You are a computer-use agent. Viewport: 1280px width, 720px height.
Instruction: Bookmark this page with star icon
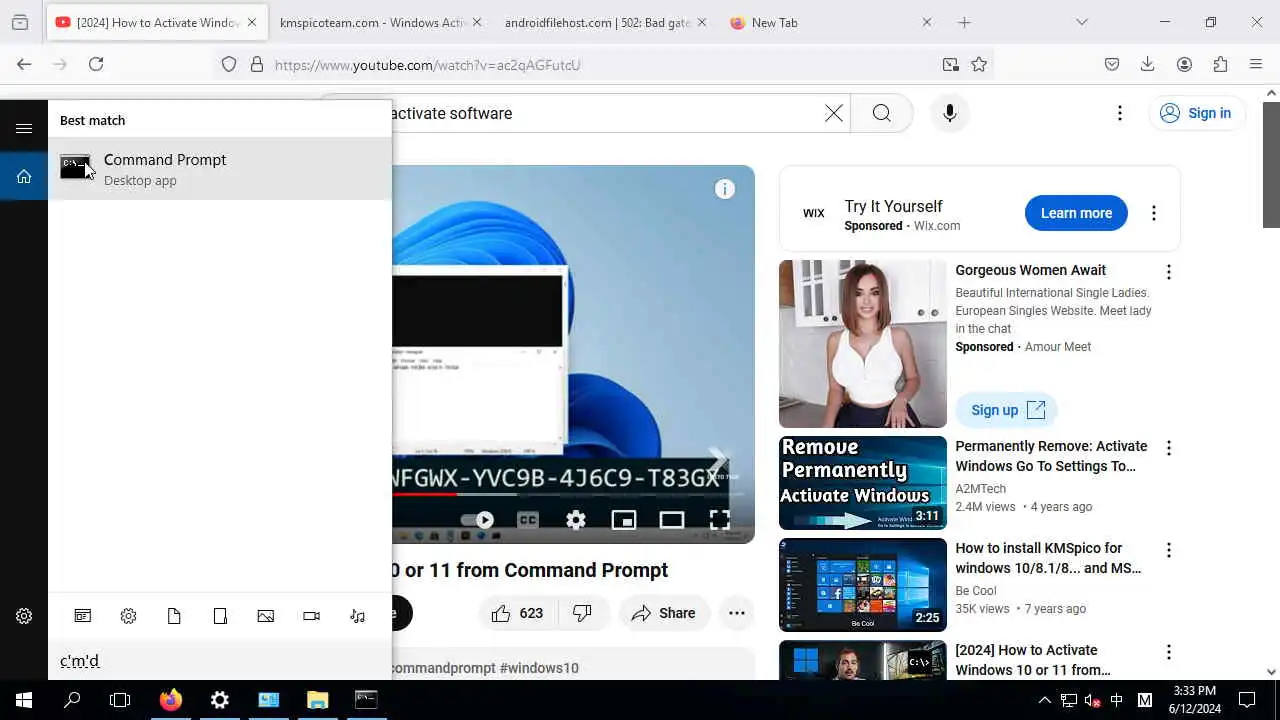[x=979, y=64]
